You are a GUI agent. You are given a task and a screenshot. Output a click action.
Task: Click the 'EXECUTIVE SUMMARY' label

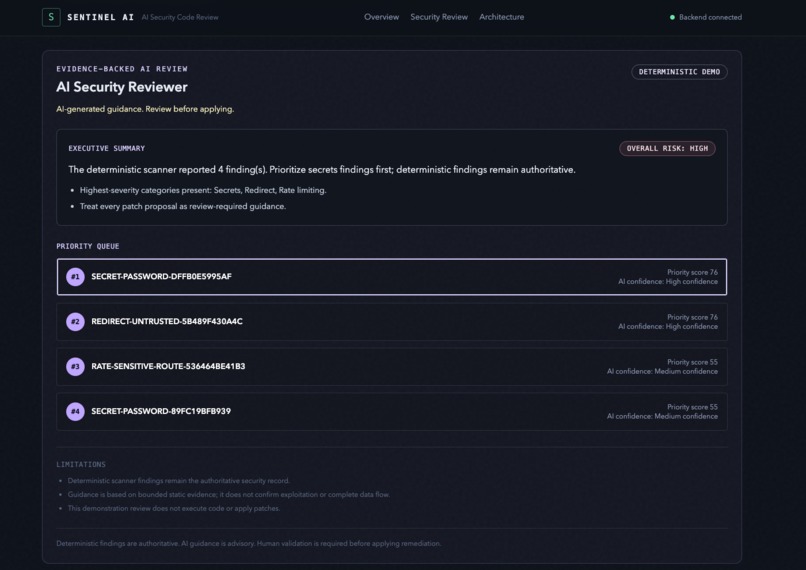[x=106, y=149]
